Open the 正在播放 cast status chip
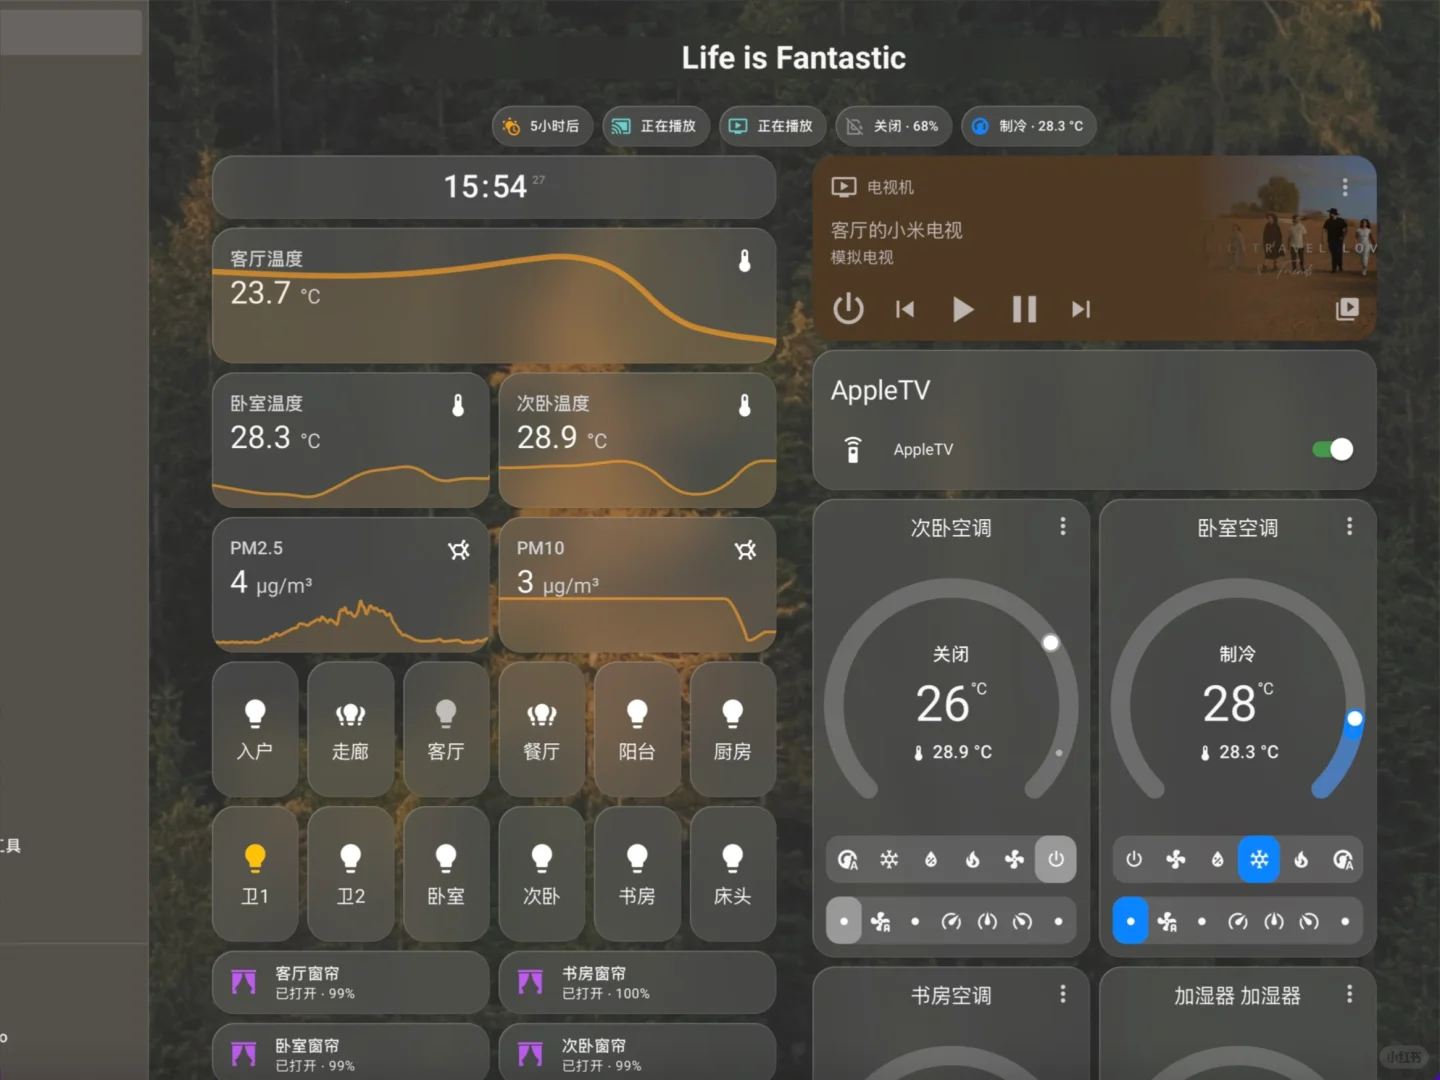 coord(655,126)
